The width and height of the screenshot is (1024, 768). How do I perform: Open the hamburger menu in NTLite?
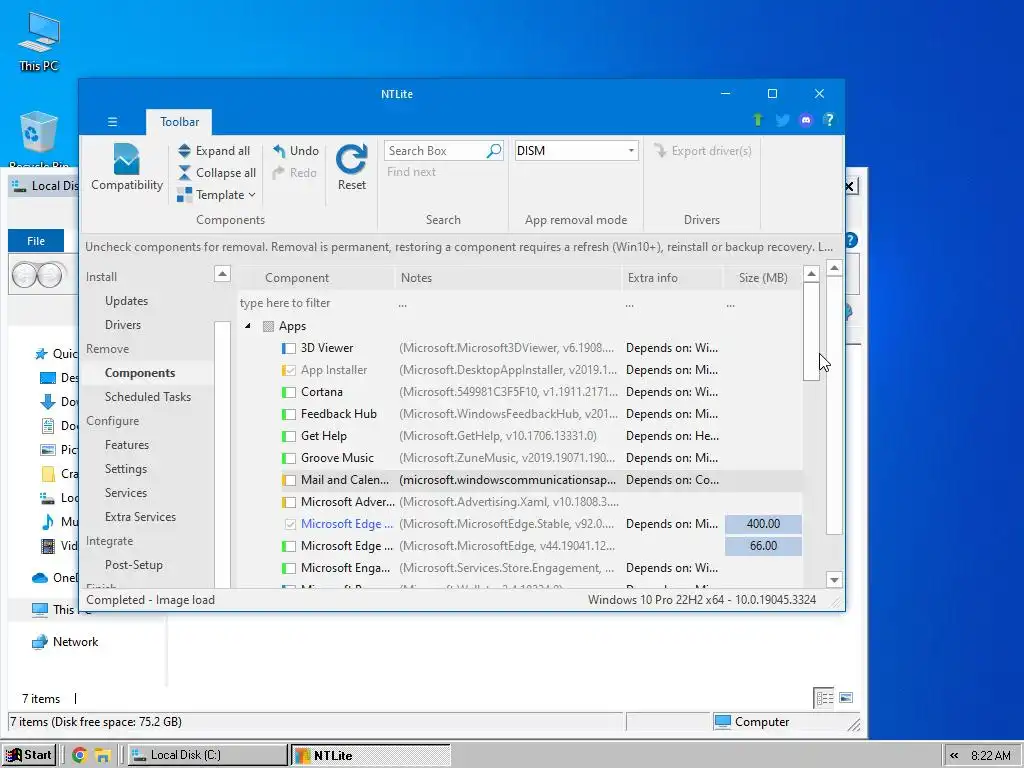(x=112, y=121)
